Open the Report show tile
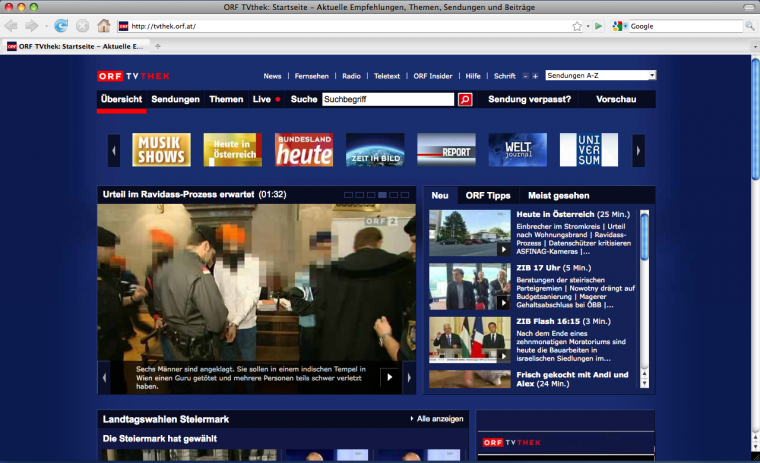This screenshot has height=463, width=760. point(446,150)
